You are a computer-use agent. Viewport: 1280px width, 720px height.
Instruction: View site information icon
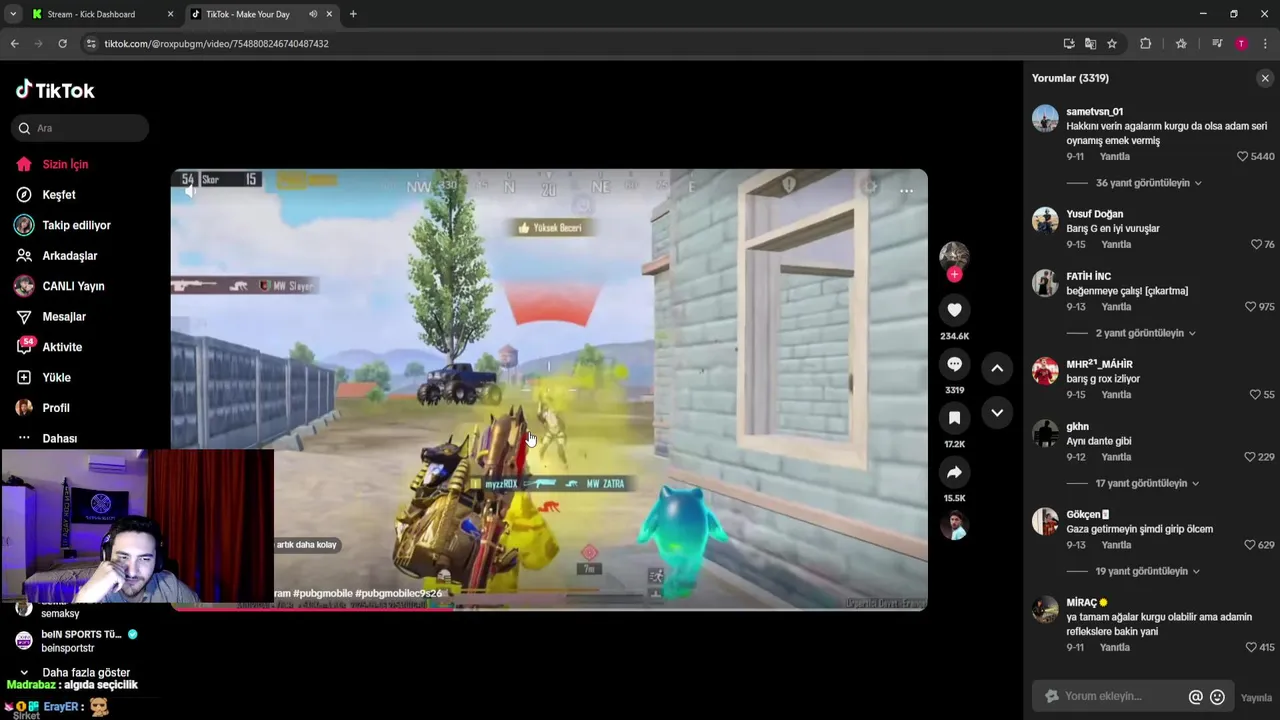point(92,44)
